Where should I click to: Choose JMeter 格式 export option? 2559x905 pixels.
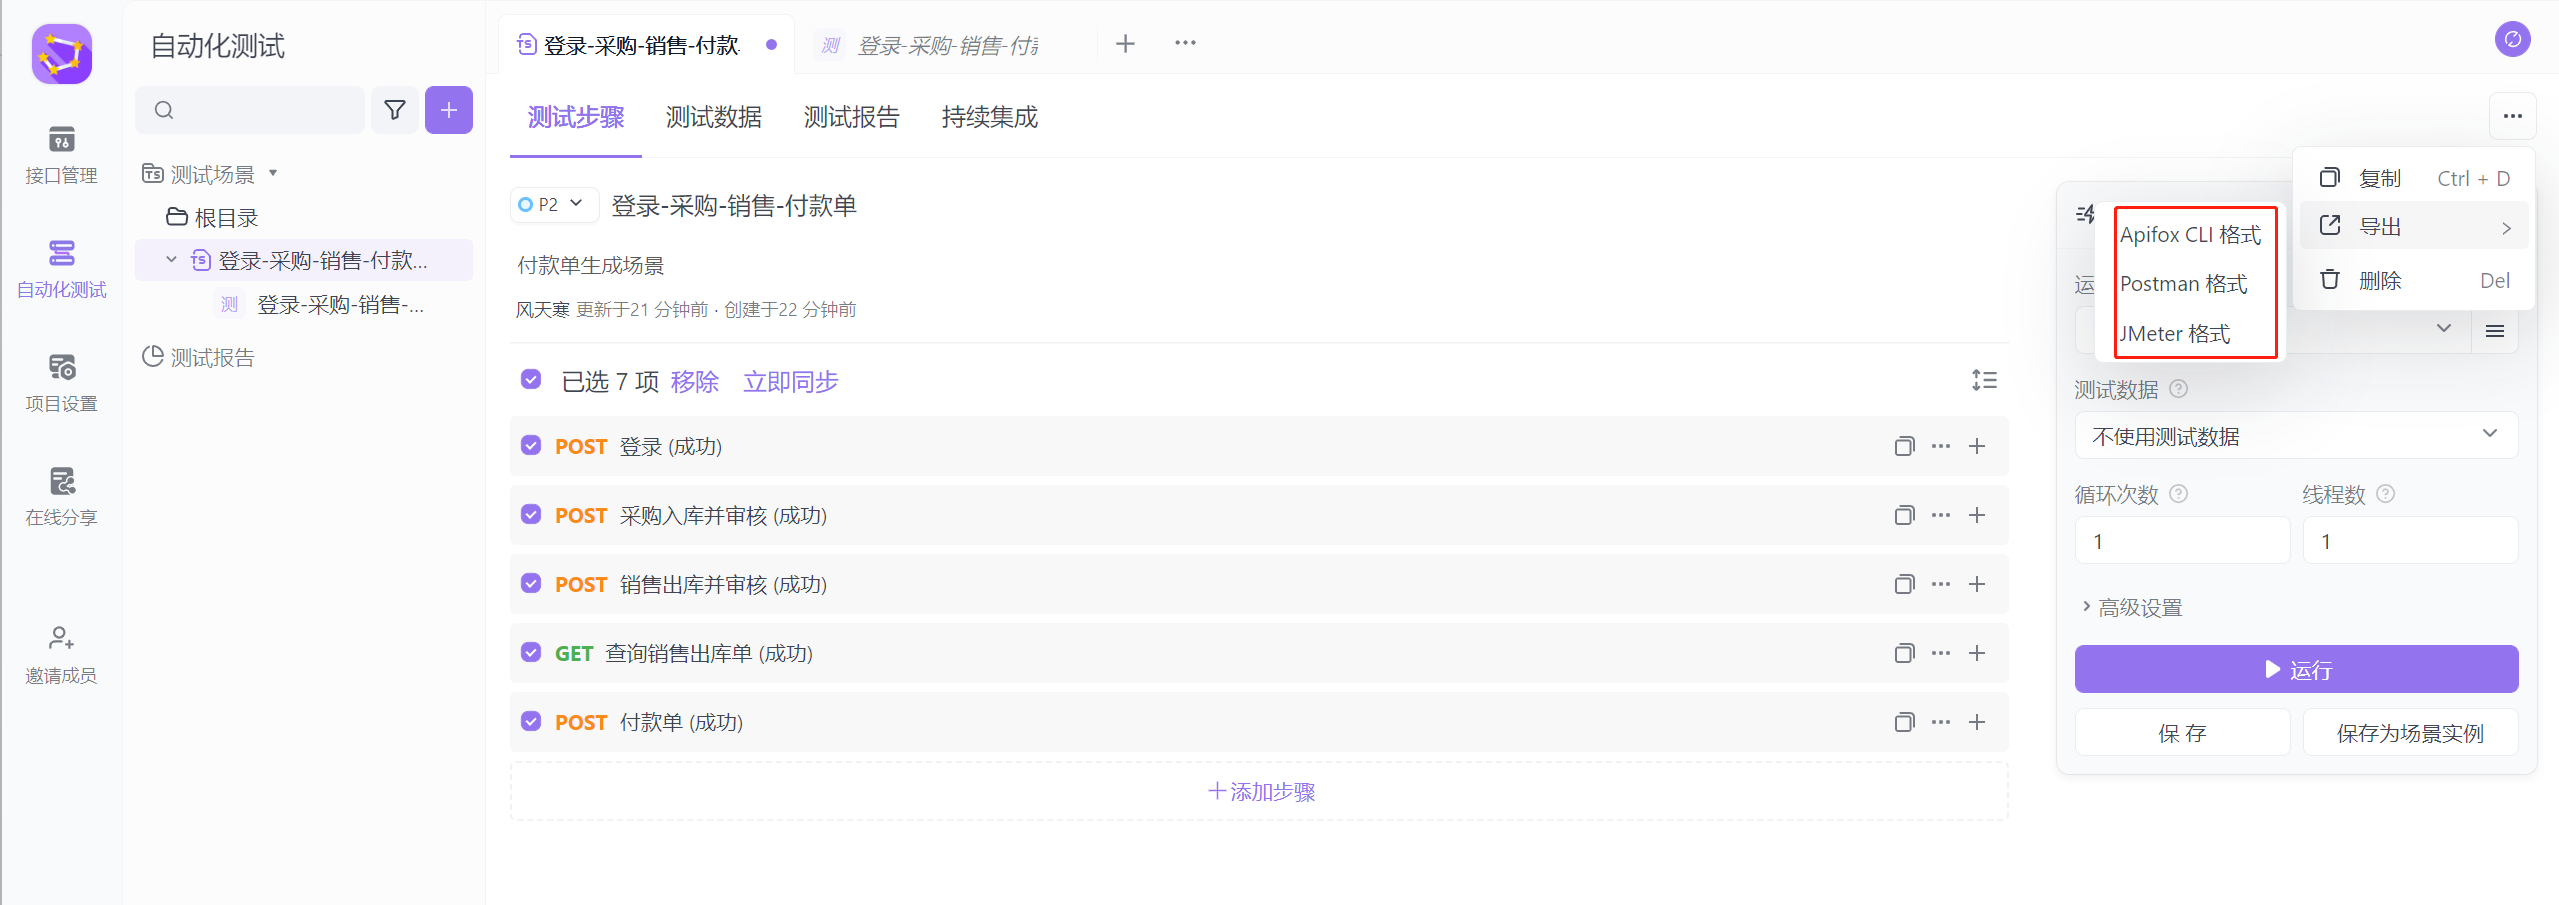2175,334
